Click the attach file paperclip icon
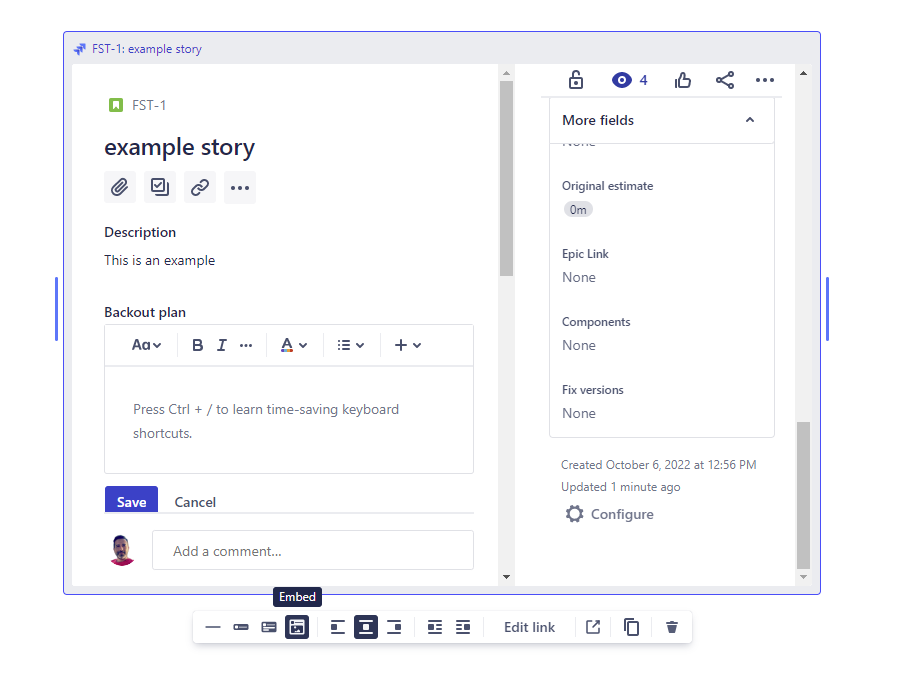 pos(119,187)
